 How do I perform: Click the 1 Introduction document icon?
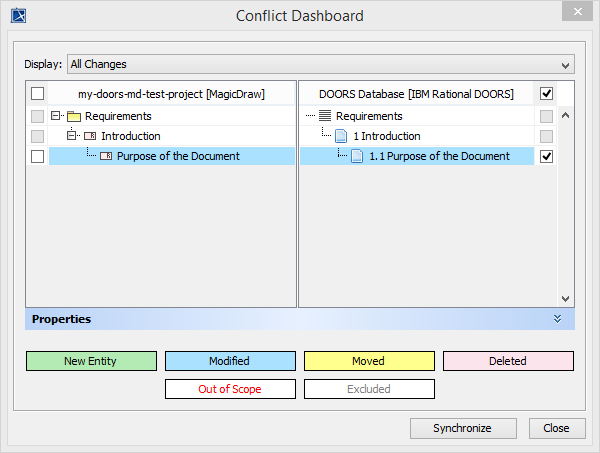pos(341,136)
